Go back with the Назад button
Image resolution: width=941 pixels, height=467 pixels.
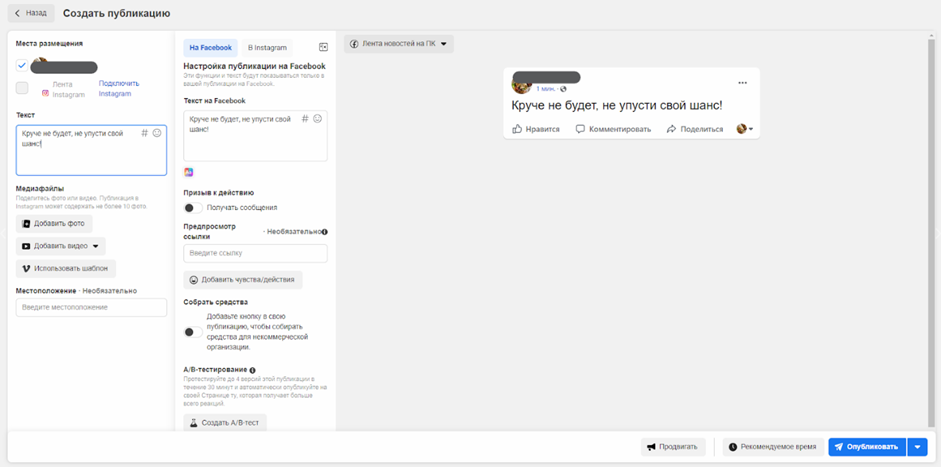click(31, 13)
